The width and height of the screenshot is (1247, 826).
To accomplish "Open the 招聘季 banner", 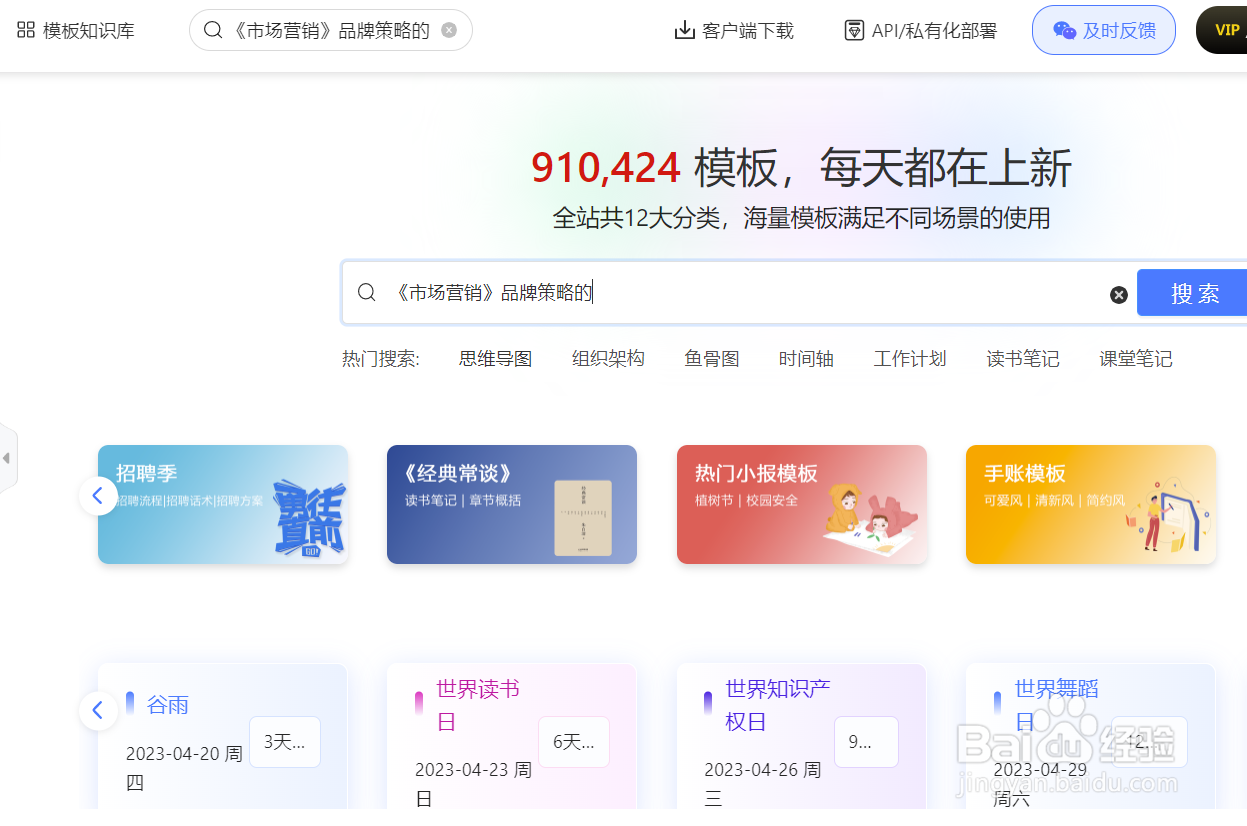I will pos(222,504).
